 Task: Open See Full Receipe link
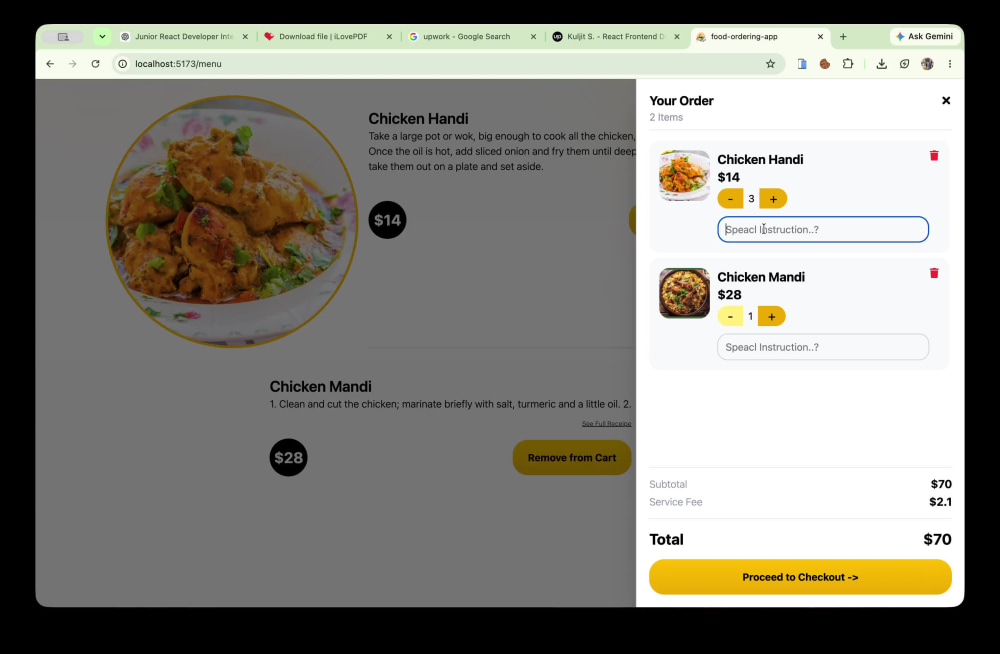tap(606, 424)
